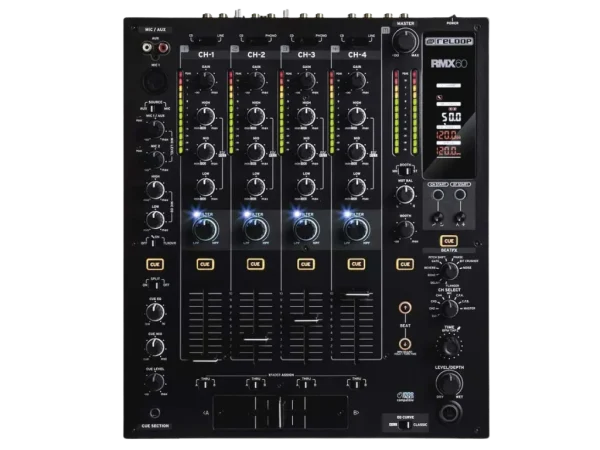Click the CH-2 volume fader handle

pyautogui.click(x=256, y=339)
